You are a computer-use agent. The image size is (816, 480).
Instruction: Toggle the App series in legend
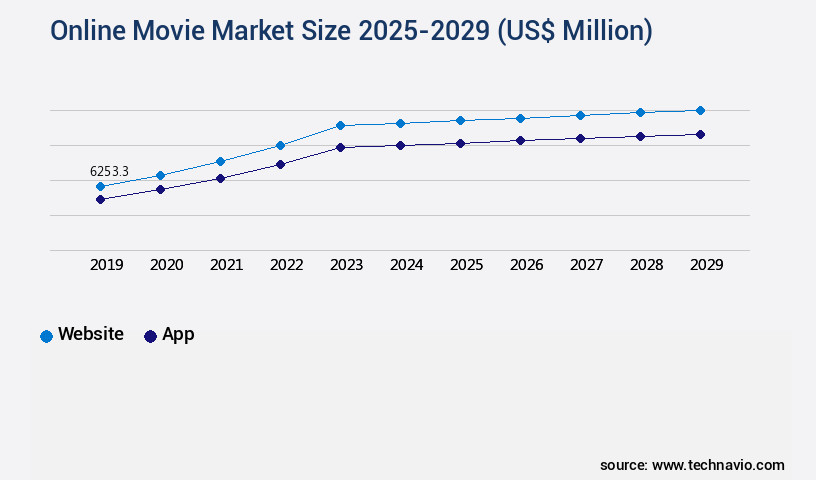(178, 335)
